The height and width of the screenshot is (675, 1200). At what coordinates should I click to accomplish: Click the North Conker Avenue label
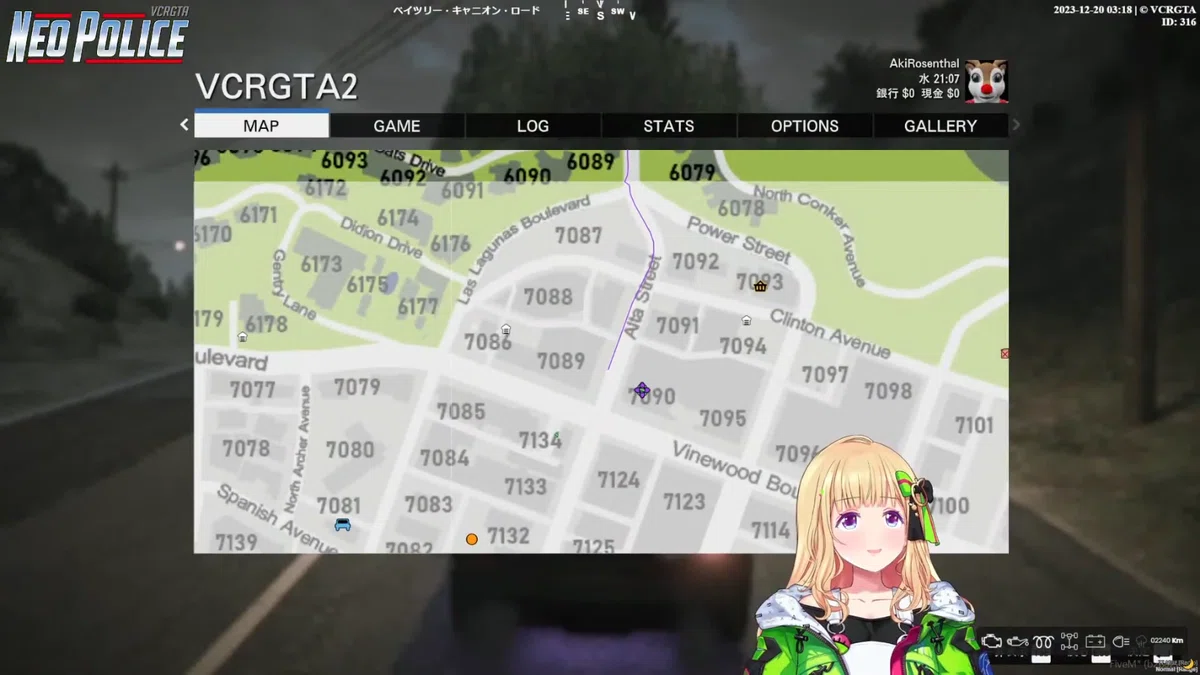[810, 235]
